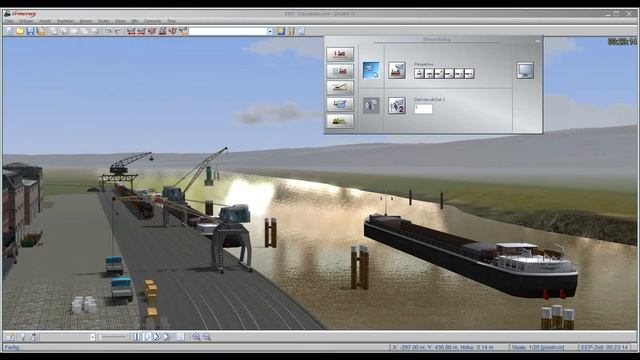Open the Shop menu
The width and height of the screenshot is (640, 360).
(171, 21)
